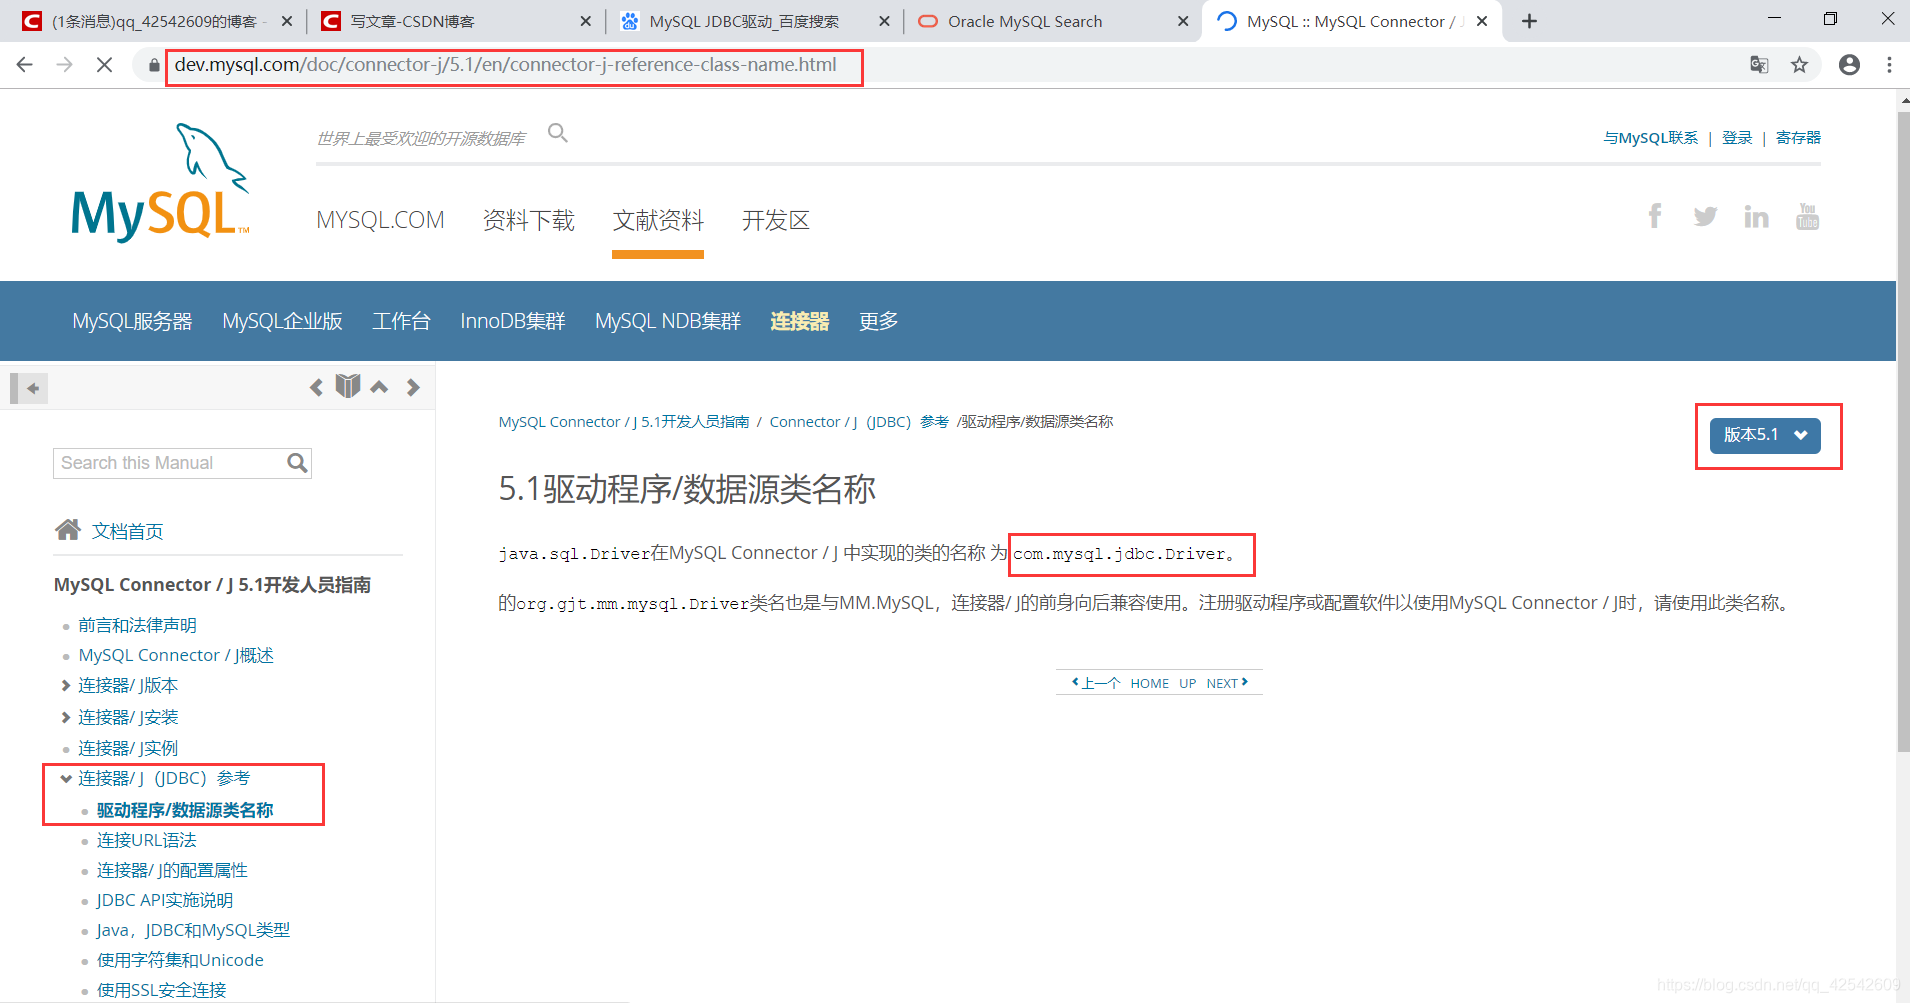Click the HOME link in page footer nav

(x=1150, y=683)
